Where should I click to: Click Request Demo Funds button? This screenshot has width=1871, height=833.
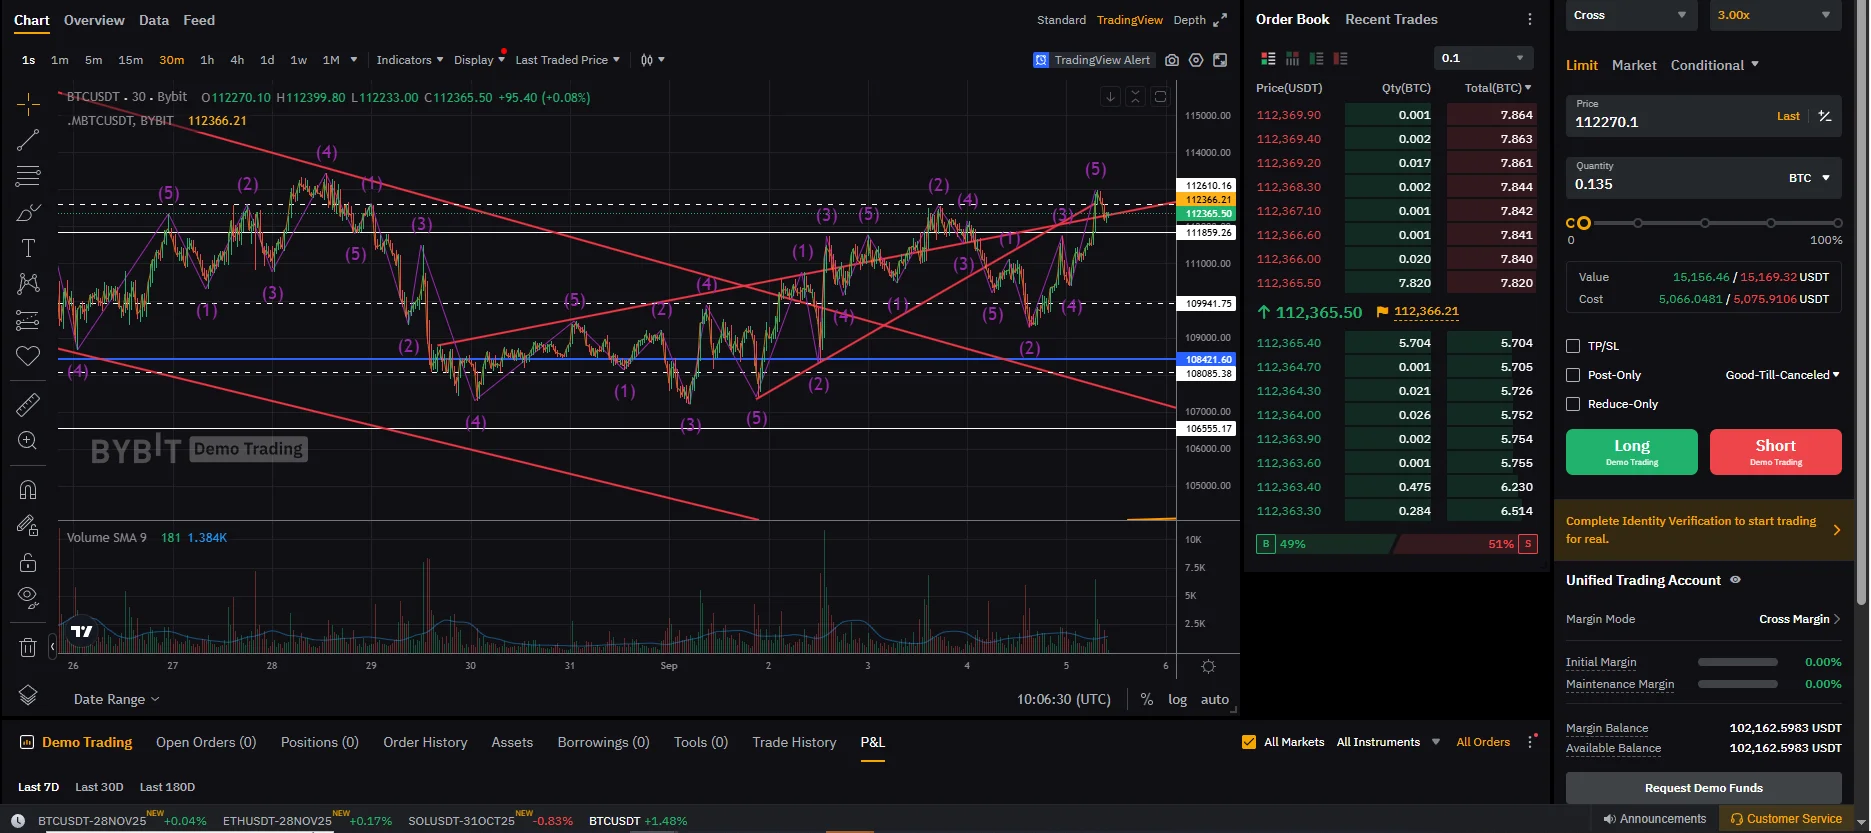pos(1704,788)
